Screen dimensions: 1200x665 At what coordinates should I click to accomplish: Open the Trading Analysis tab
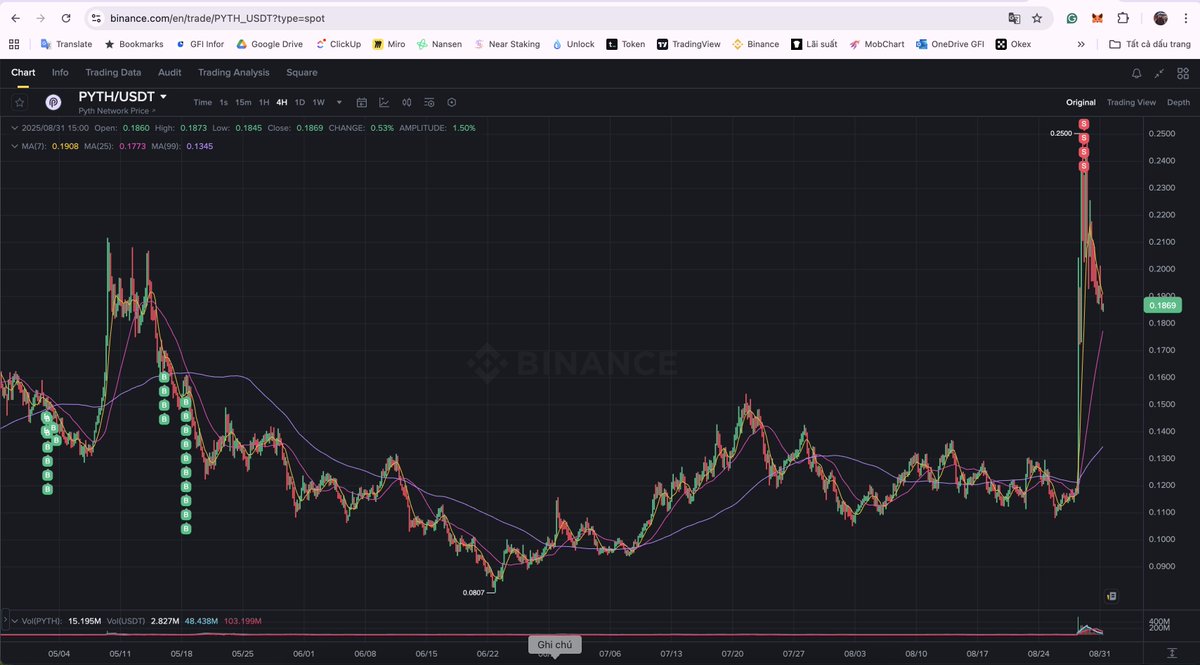pyautogui.click(x=234, y=72)
